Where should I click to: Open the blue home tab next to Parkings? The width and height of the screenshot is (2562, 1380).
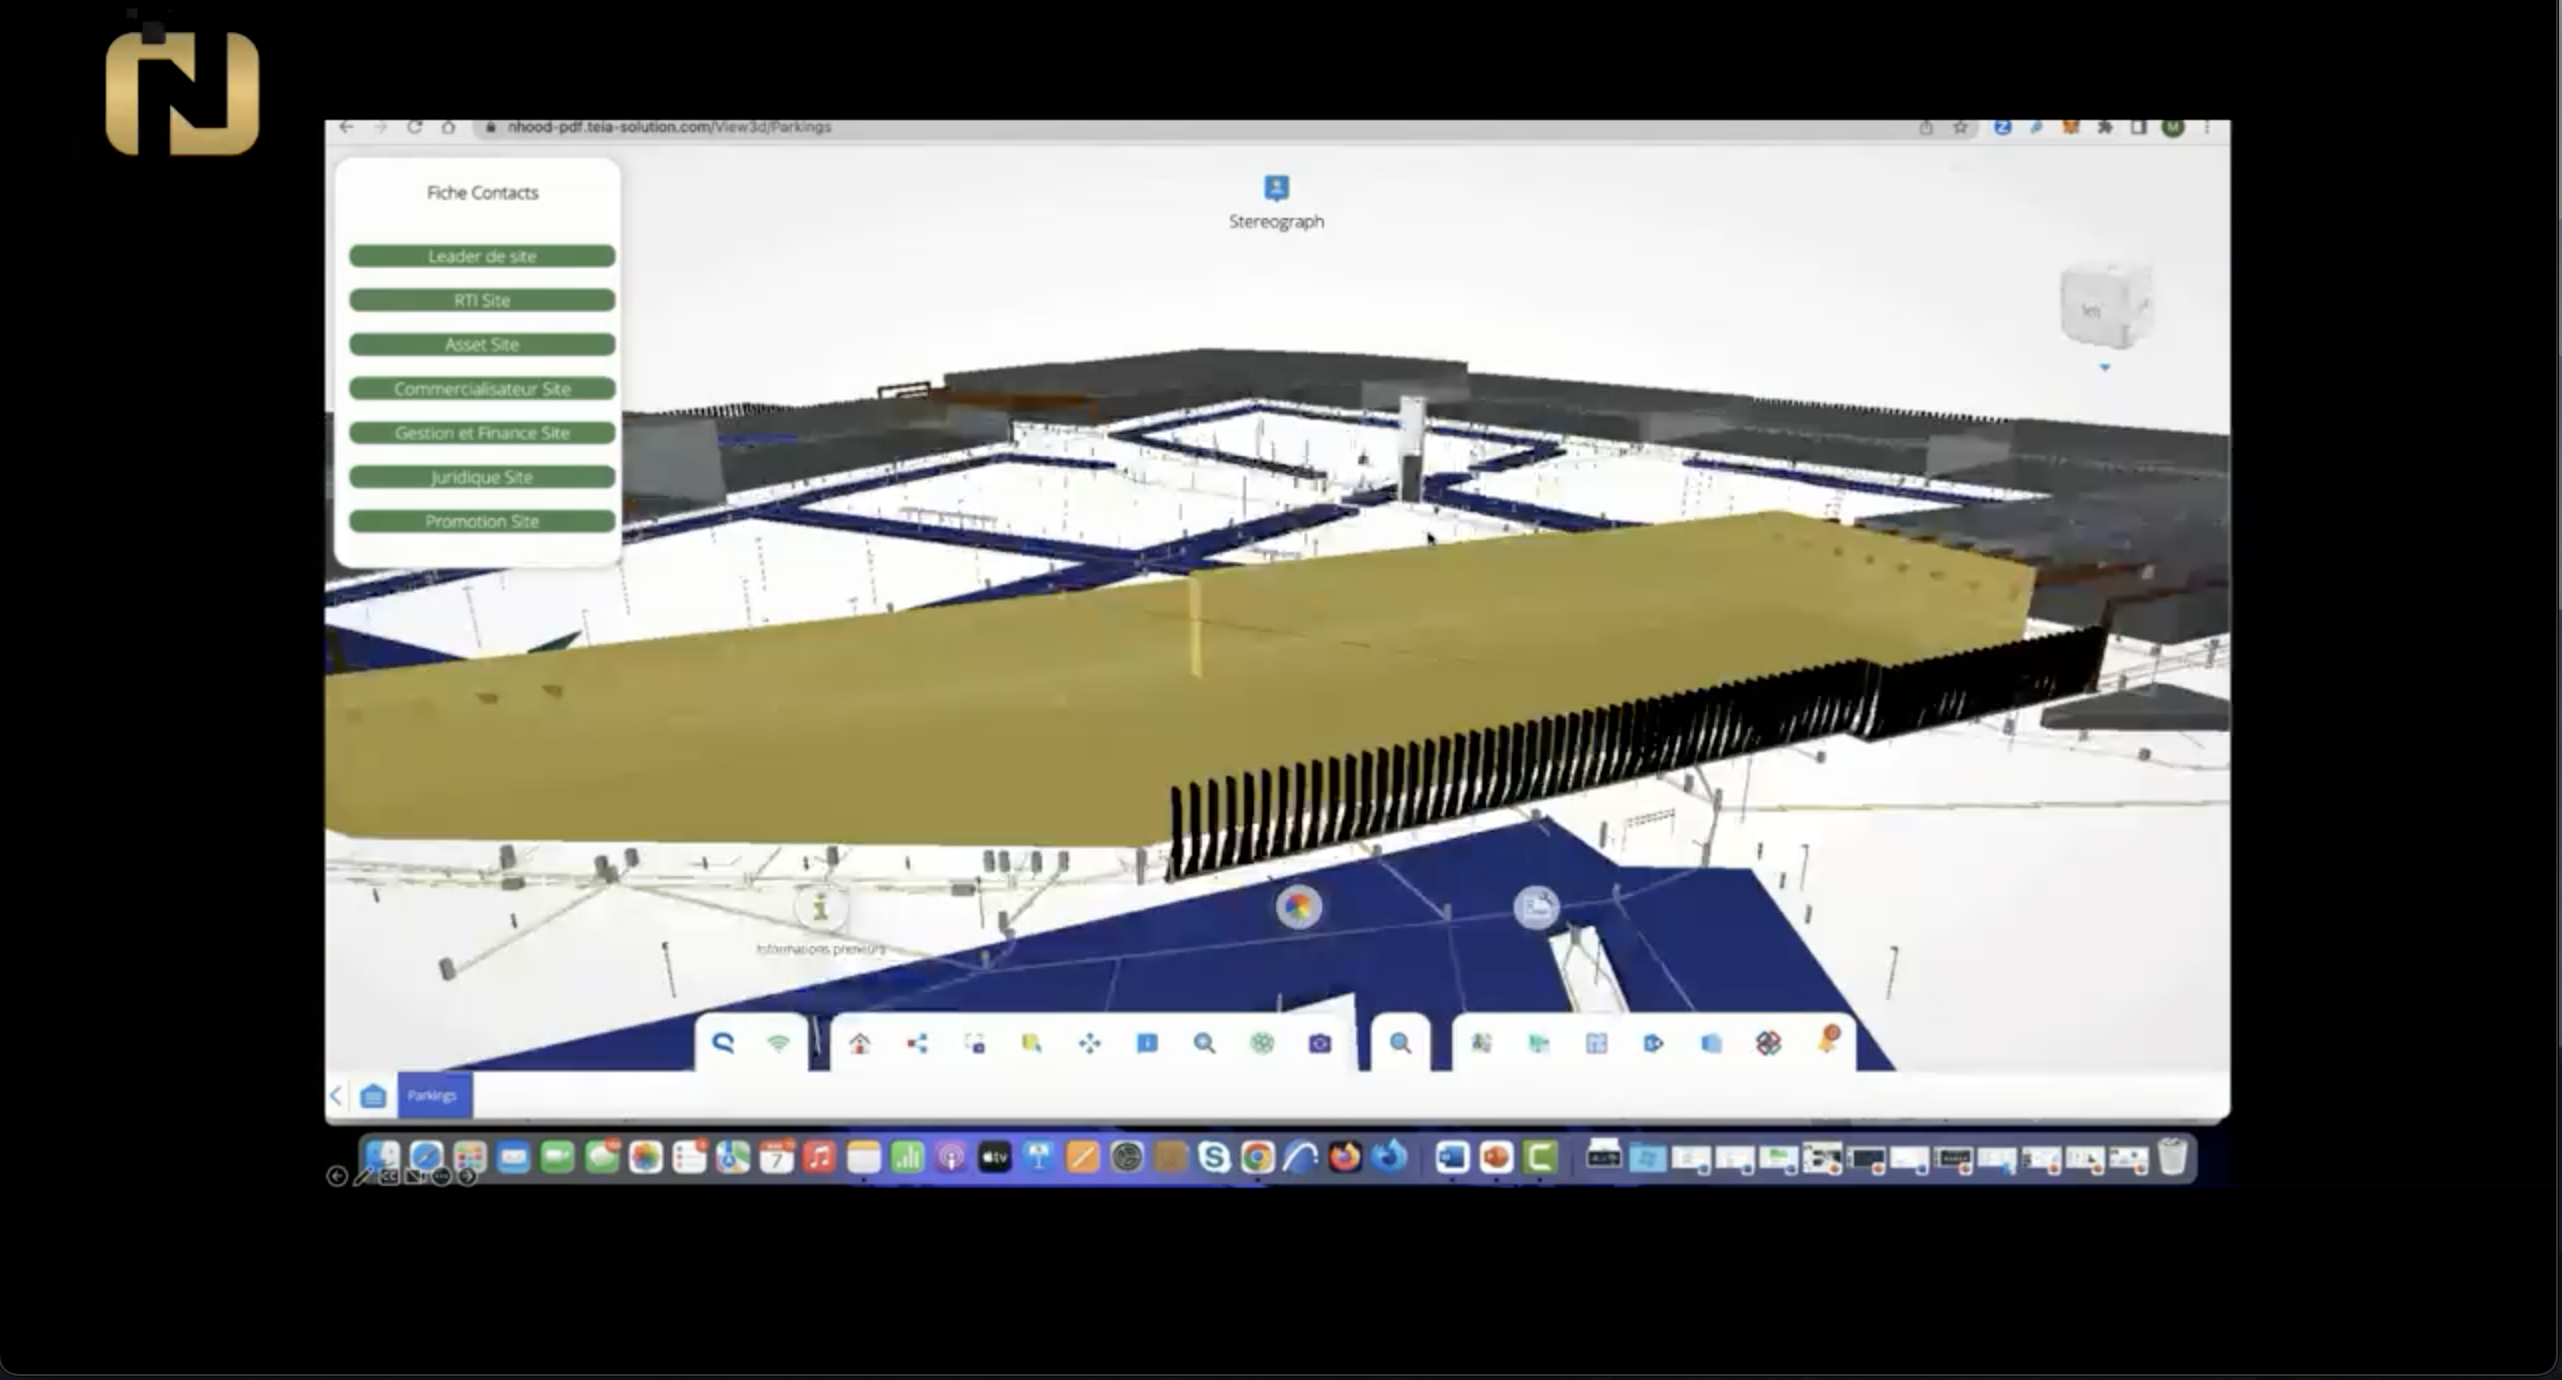click(x=373, y=1096)
